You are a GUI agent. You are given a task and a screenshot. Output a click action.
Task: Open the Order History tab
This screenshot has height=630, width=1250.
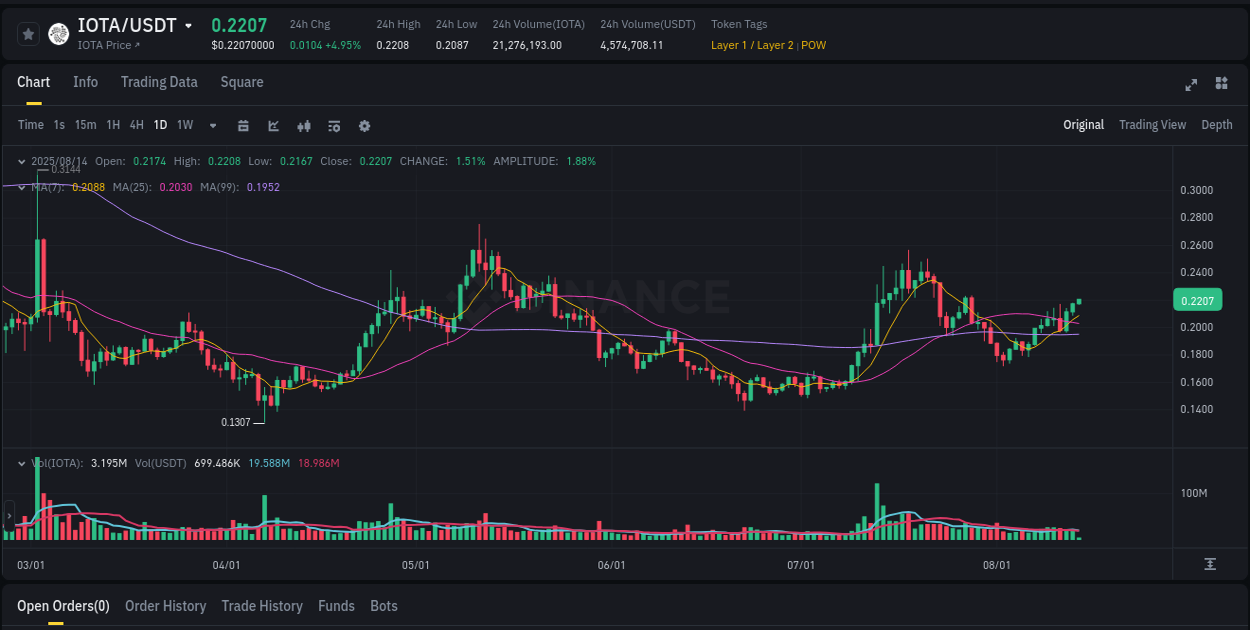[165, 606]
